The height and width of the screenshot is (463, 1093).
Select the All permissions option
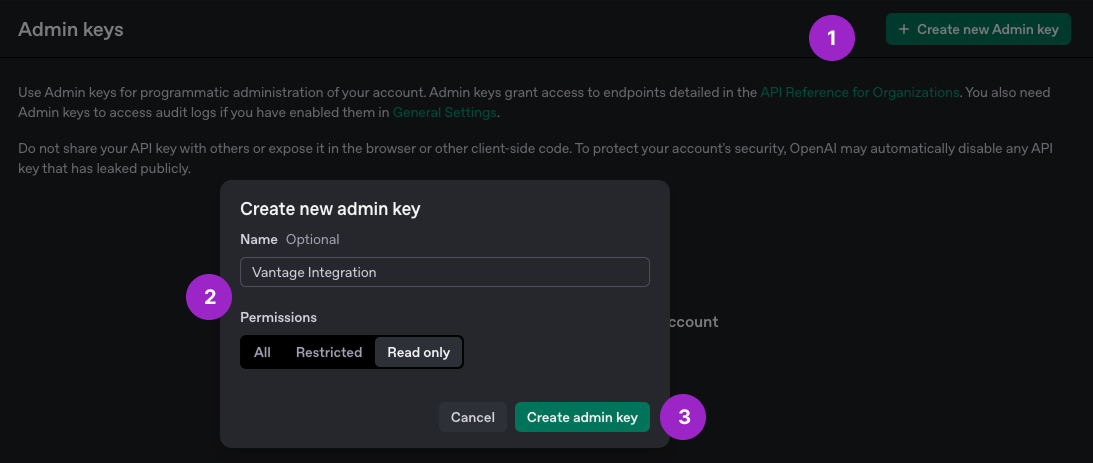coord(262,352)
